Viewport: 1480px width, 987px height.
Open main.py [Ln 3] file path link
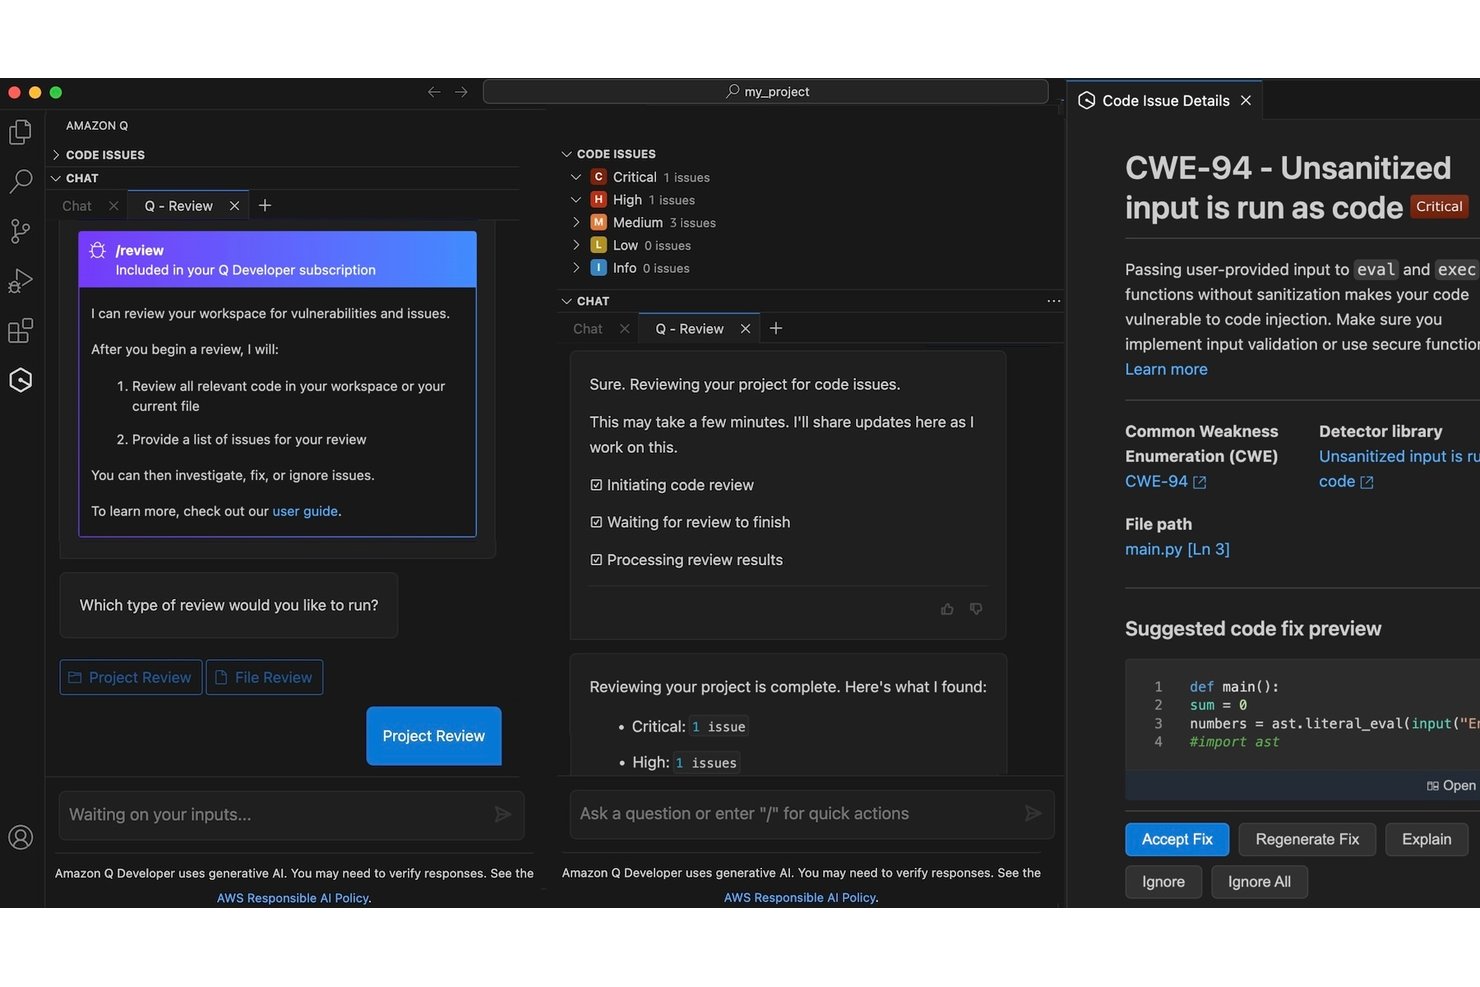[x=1177, y=549]
